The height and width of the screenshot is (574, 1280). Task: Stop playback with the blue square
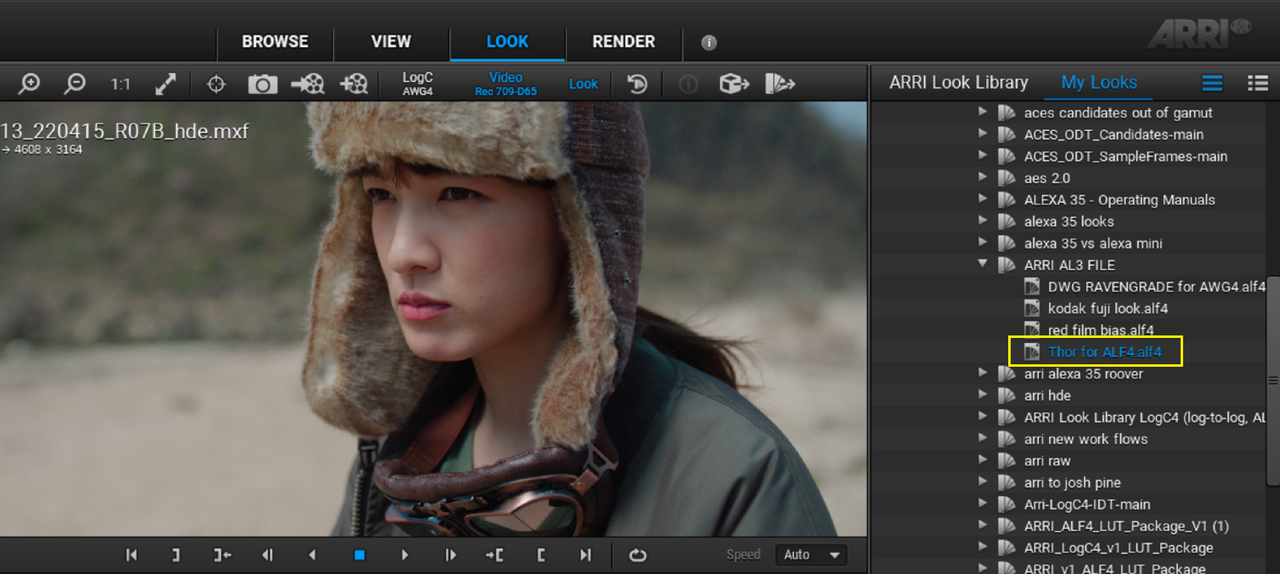pyautogui.click(x=359, y=555)
